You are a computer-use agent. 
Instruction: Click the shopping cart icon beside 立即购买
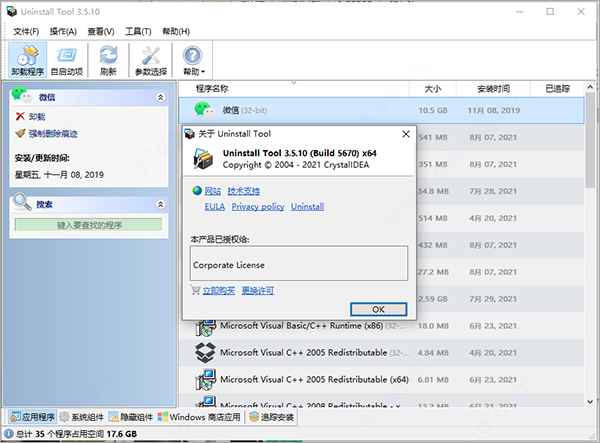[x=196, y=290]
